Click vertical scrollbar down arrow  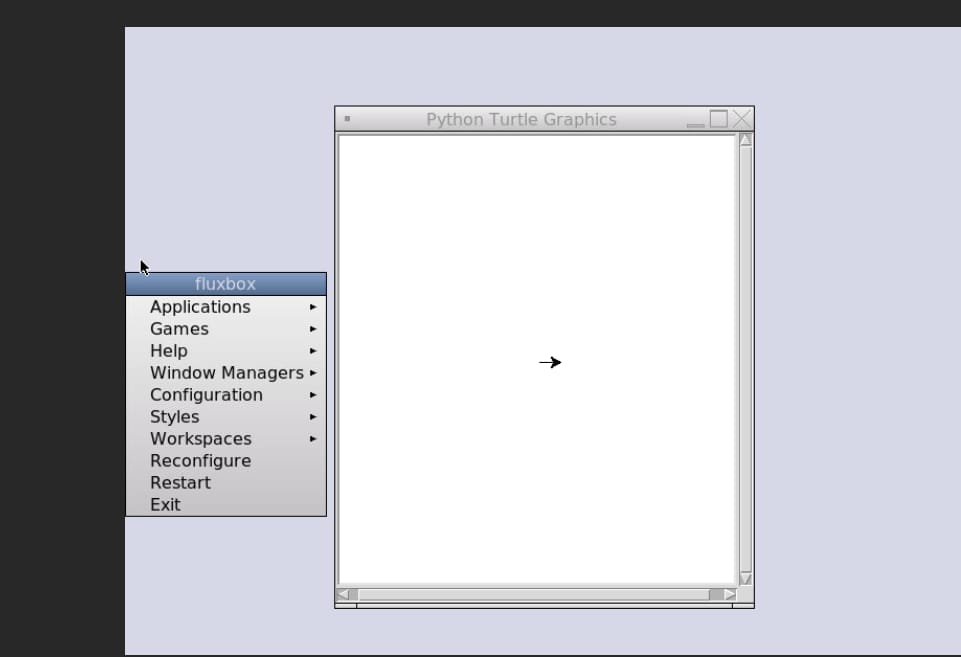745,578
